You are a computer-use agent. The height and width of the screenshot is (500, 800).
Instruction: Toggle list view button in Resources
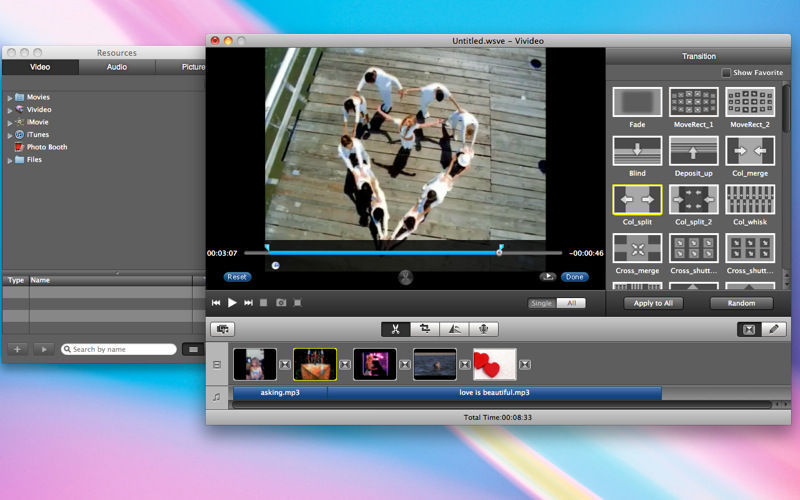[x=193, y=349]
